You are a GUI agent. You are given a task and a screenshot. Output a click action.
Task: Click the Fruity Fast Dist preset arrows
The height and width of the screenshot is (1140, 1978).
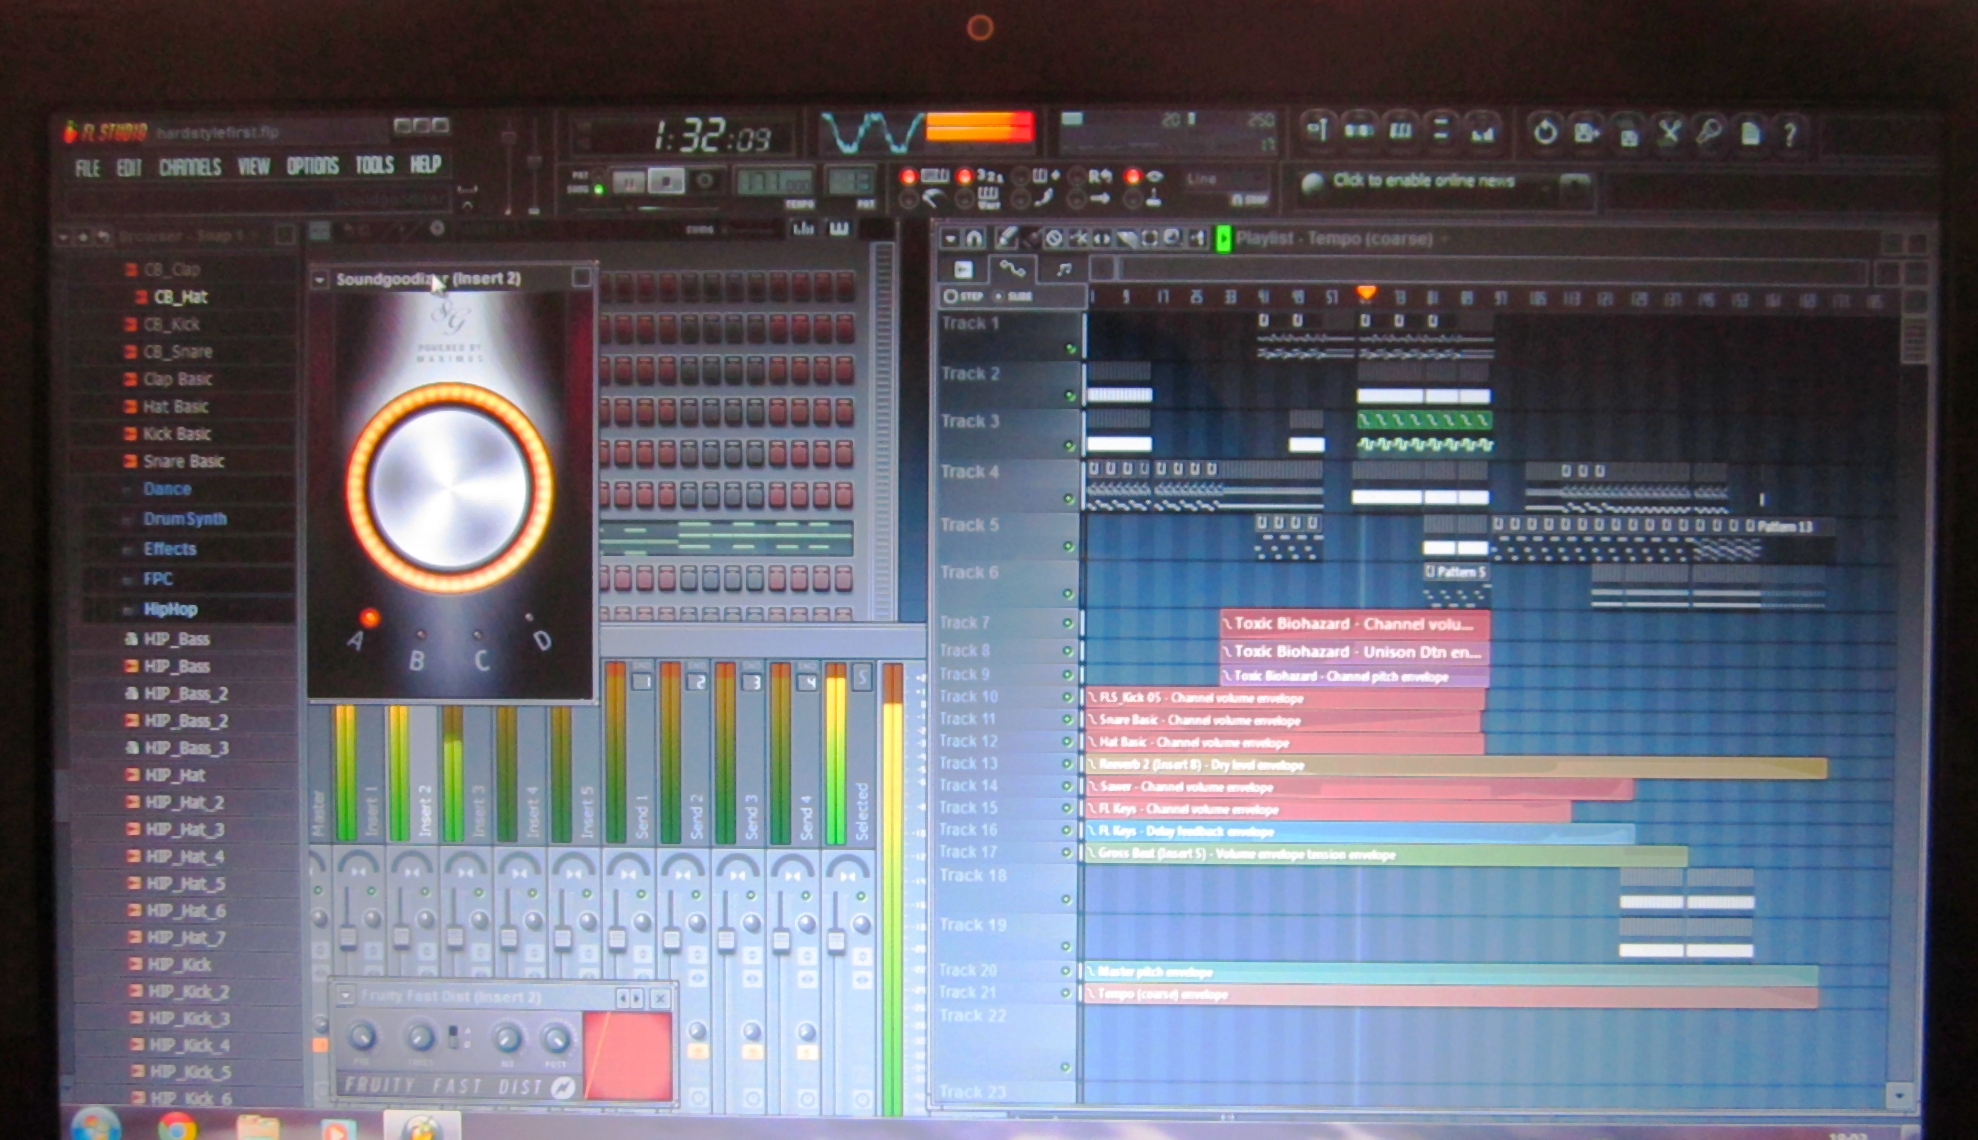(x=629, y=998)
